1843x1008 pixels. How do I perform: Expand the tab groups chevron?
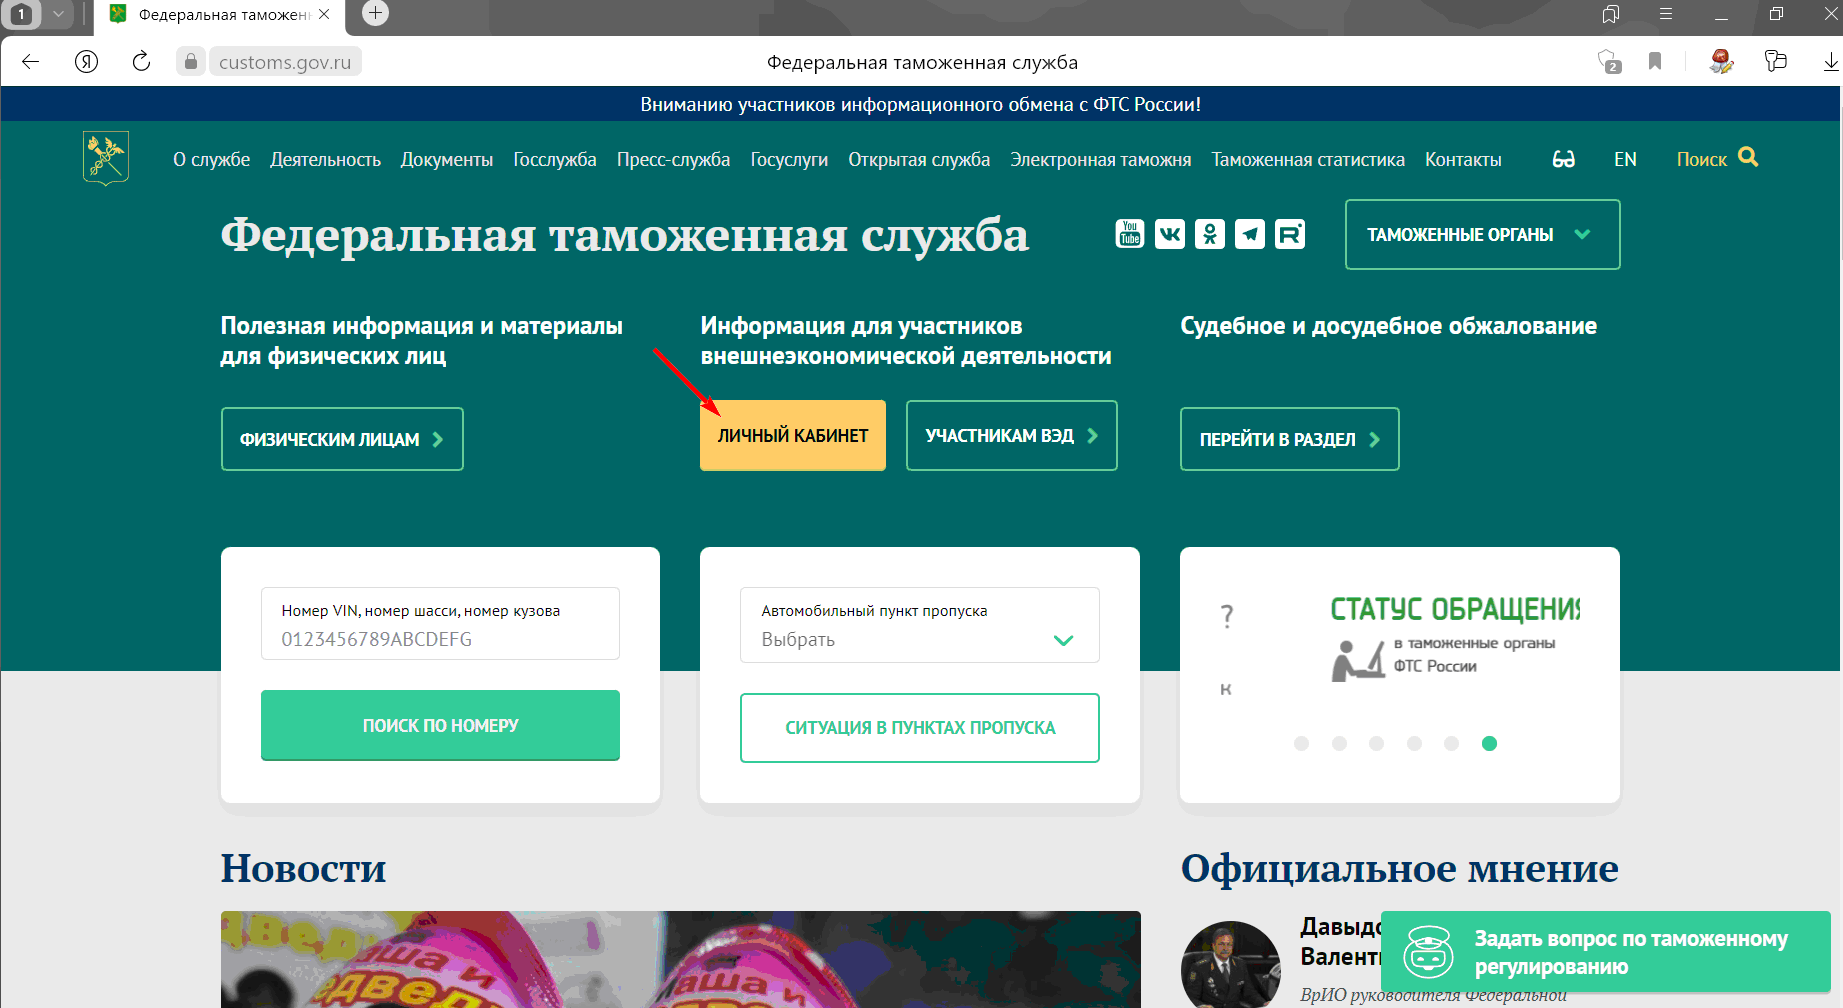pyautogui.click(x=58, y=14)
